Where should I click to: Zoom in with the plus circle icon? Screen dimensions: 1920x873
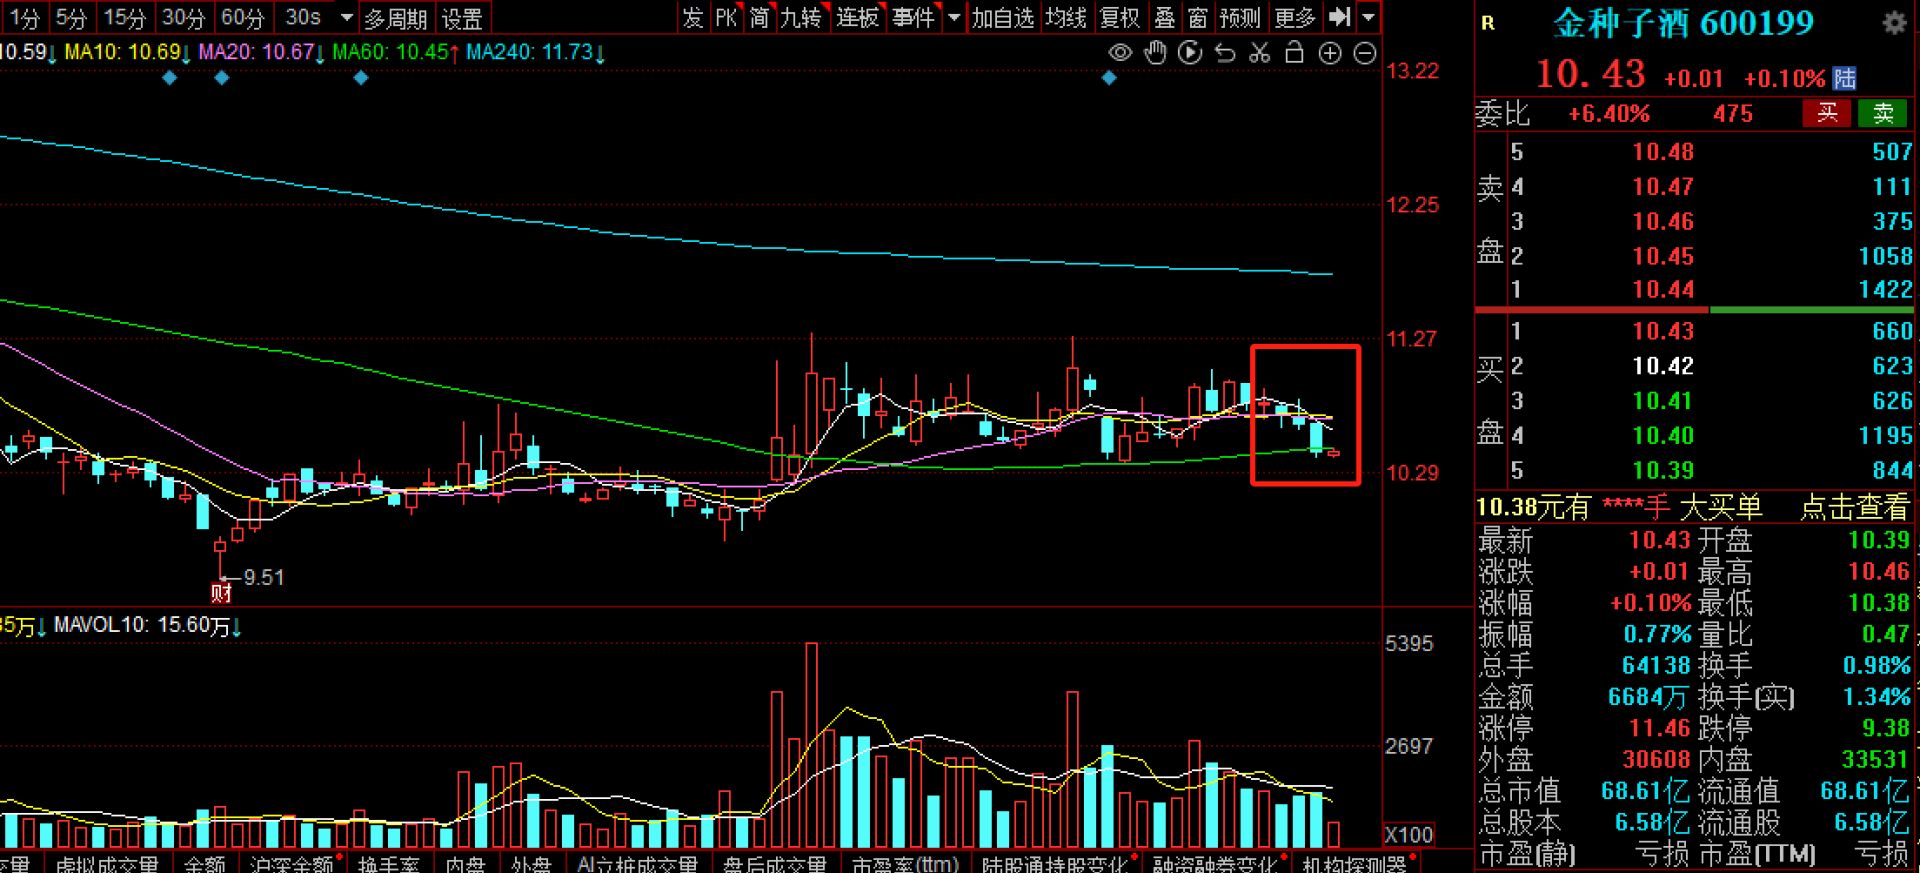1330,54
